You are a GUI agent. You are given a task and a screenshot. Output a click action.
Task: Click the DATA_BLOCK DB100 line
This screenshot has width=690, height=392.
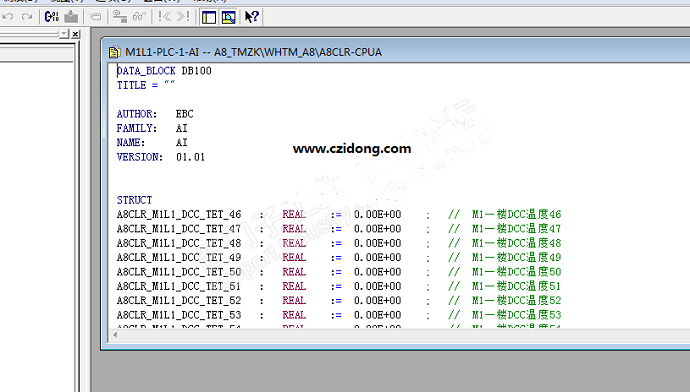pyautogui.click(x=164, y=71)
